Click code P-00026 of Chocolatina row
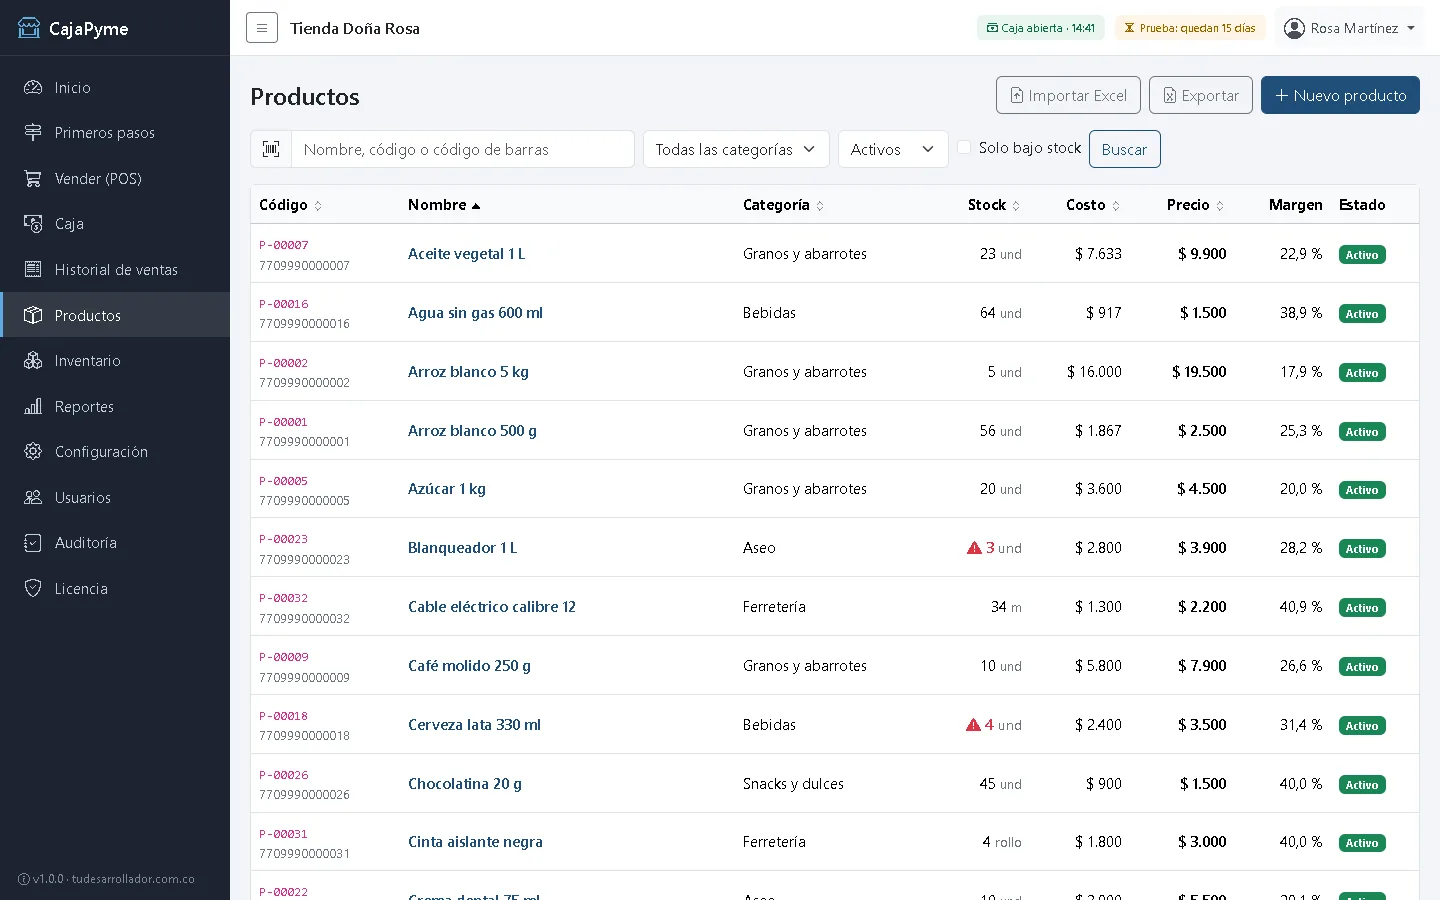The image size is (1440, 900). pyautogui.click(x=284, y=775)
